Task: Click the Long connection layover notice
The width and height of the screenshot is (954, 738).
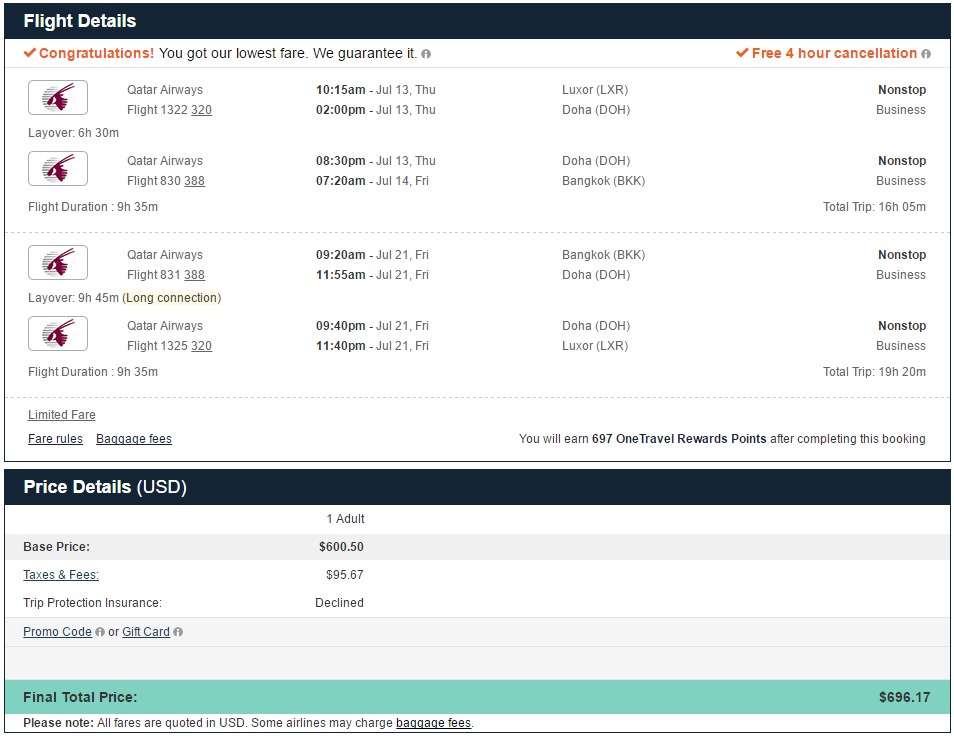Action: pyautogui.click(x=172, y=298)
